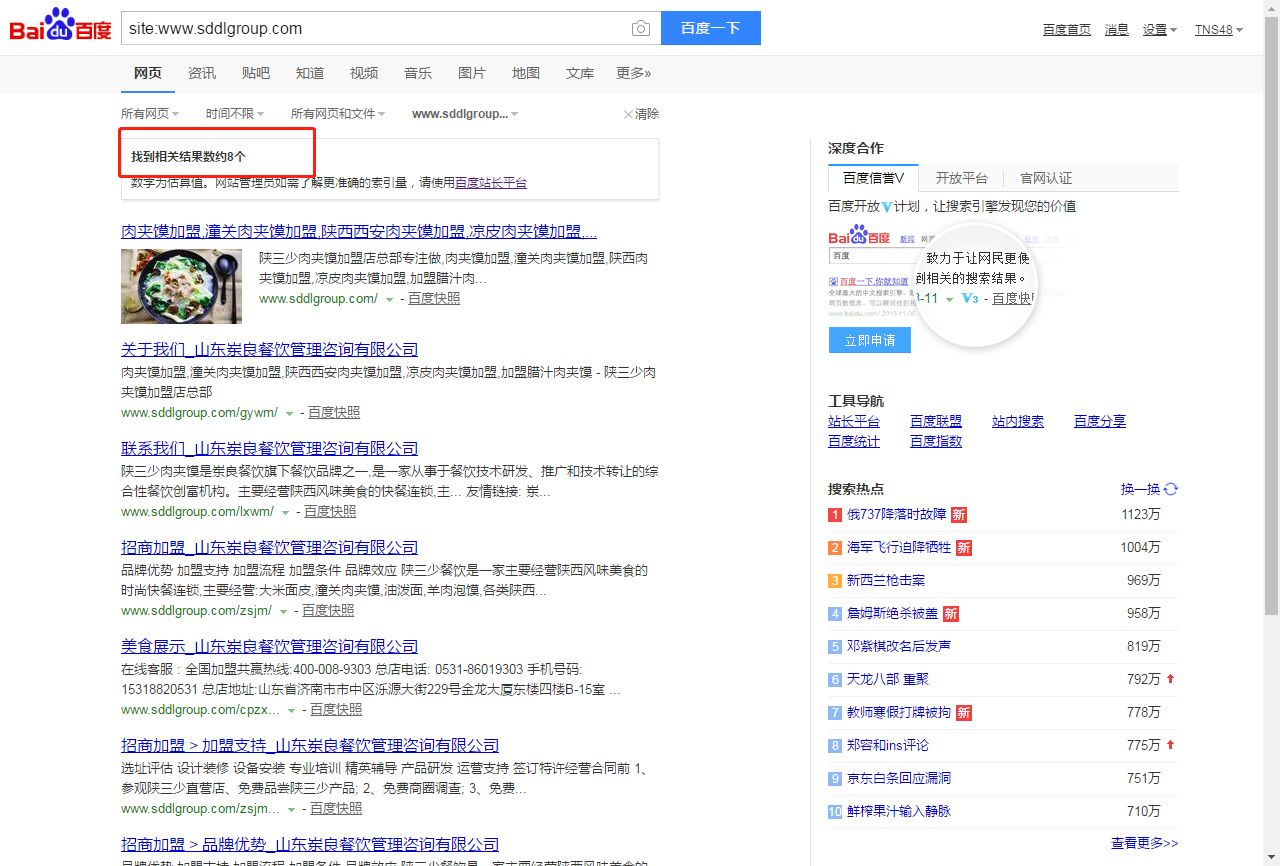The width and height of the screenshot is (1280, 866).
Task: Click the food bowl result thumbnail
Action: [x=181, y=286]
